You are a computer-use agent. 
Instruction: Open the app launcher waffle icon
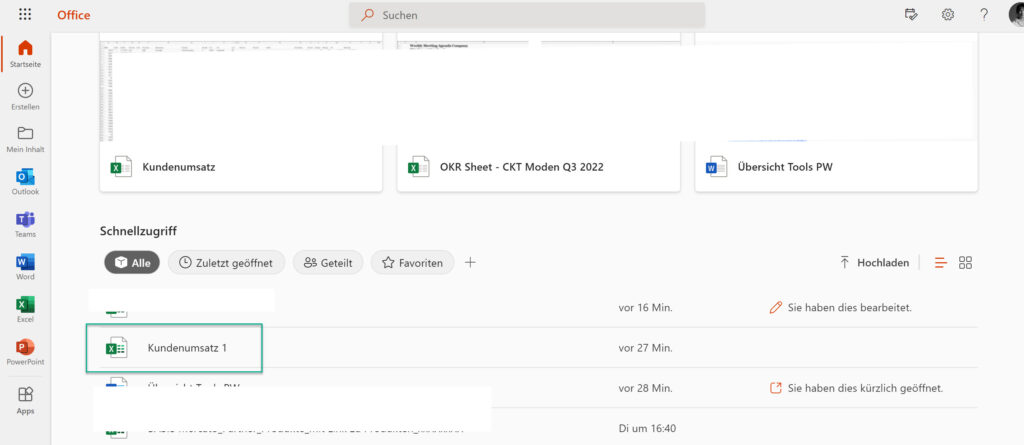coord(25,15)
